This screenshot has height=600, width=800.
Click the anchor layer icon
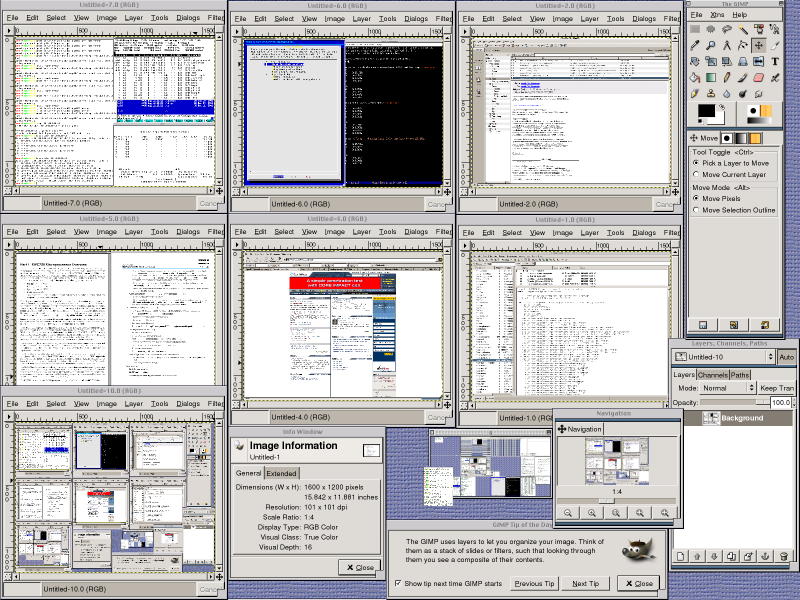tap(764, 556)
